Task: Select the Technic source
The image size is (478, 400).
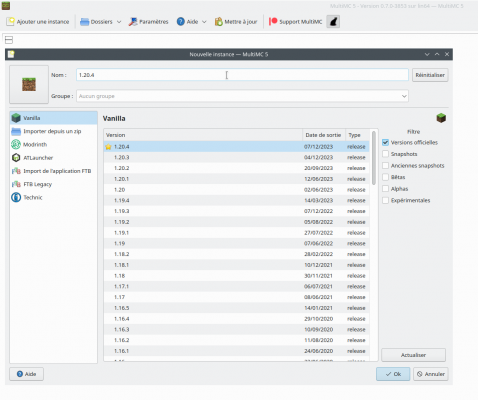Action: (x=53, y=197)
